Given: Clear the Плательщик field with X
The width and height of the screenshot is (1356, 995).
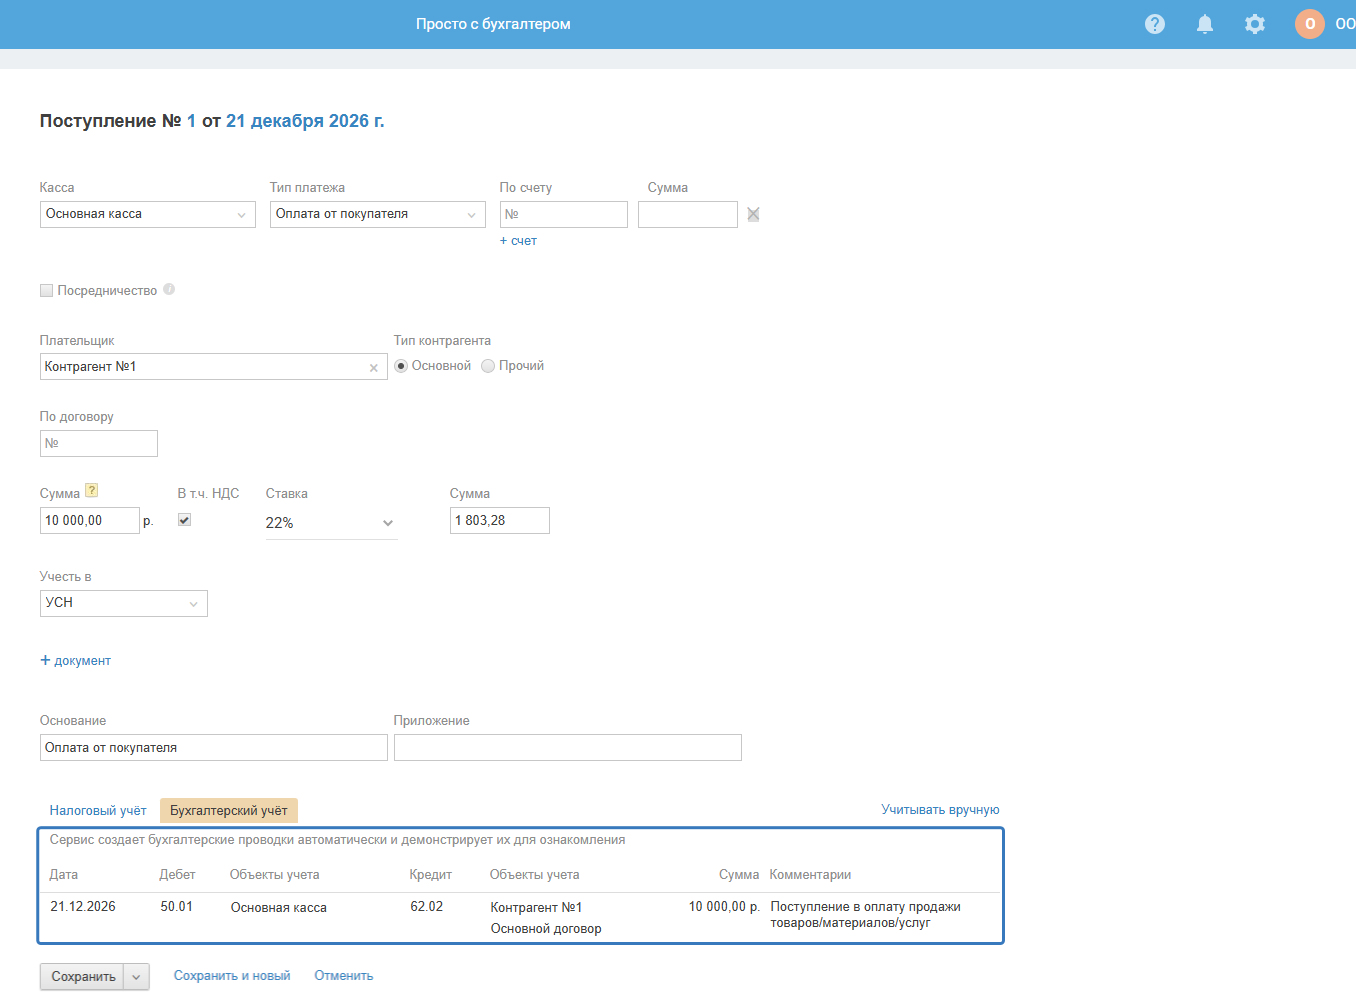Looking at the screenshot, I should tap(374, 368).
